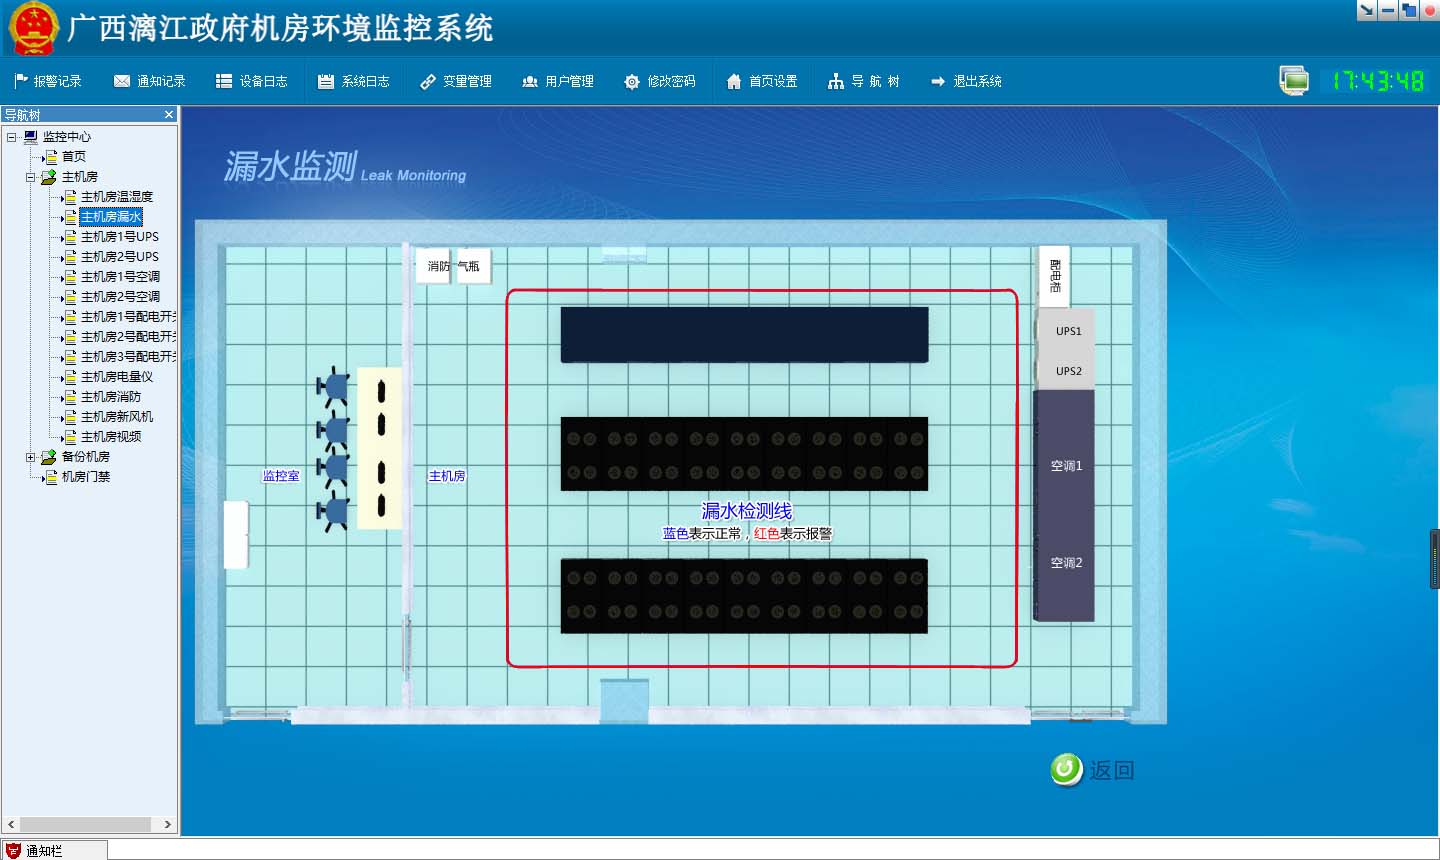The width and height of the screenshot is (1440, 860).
Task: Open 主机房消防 tree item
Action: click(x=111, y=397)
